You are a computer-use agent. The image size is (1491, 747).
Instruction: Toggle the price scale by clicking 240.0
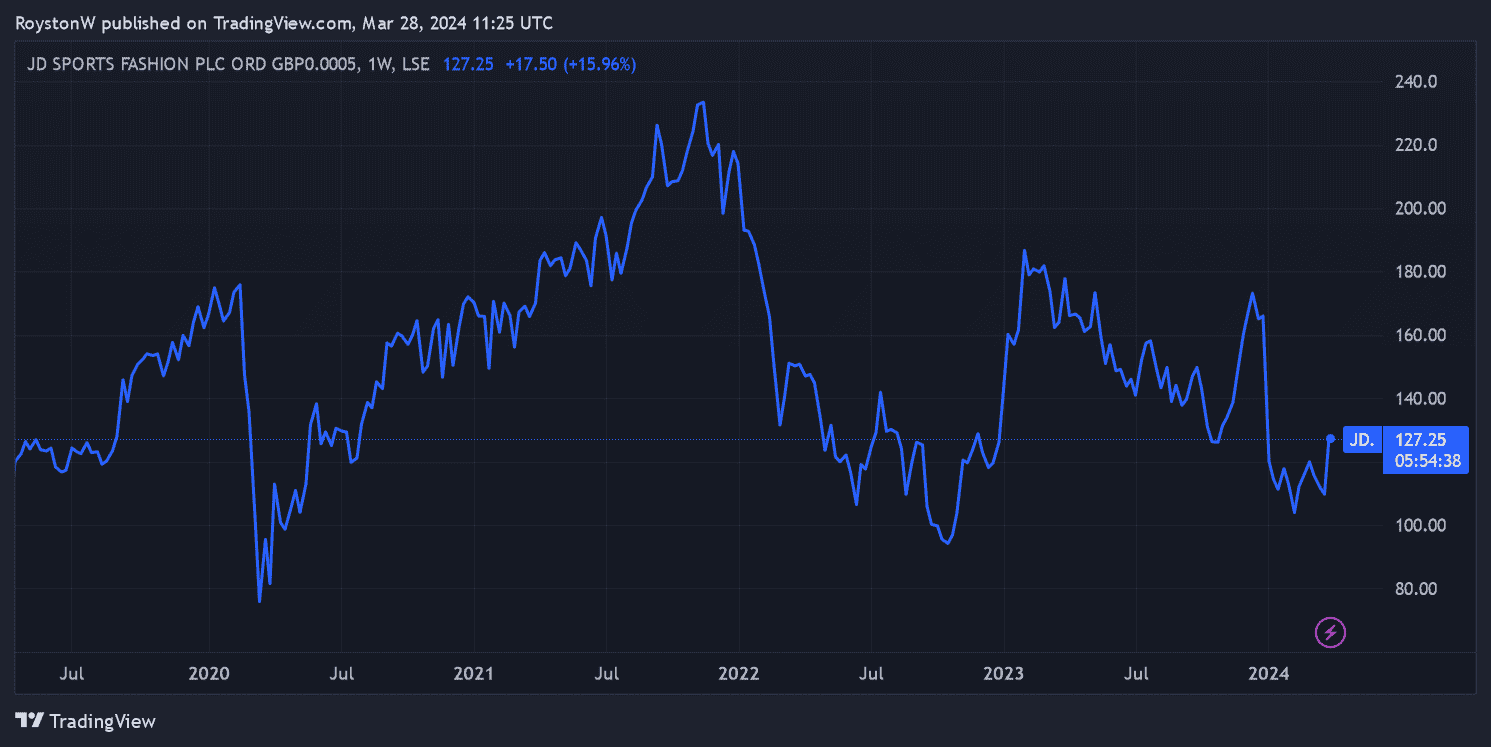click(1416, 82)
